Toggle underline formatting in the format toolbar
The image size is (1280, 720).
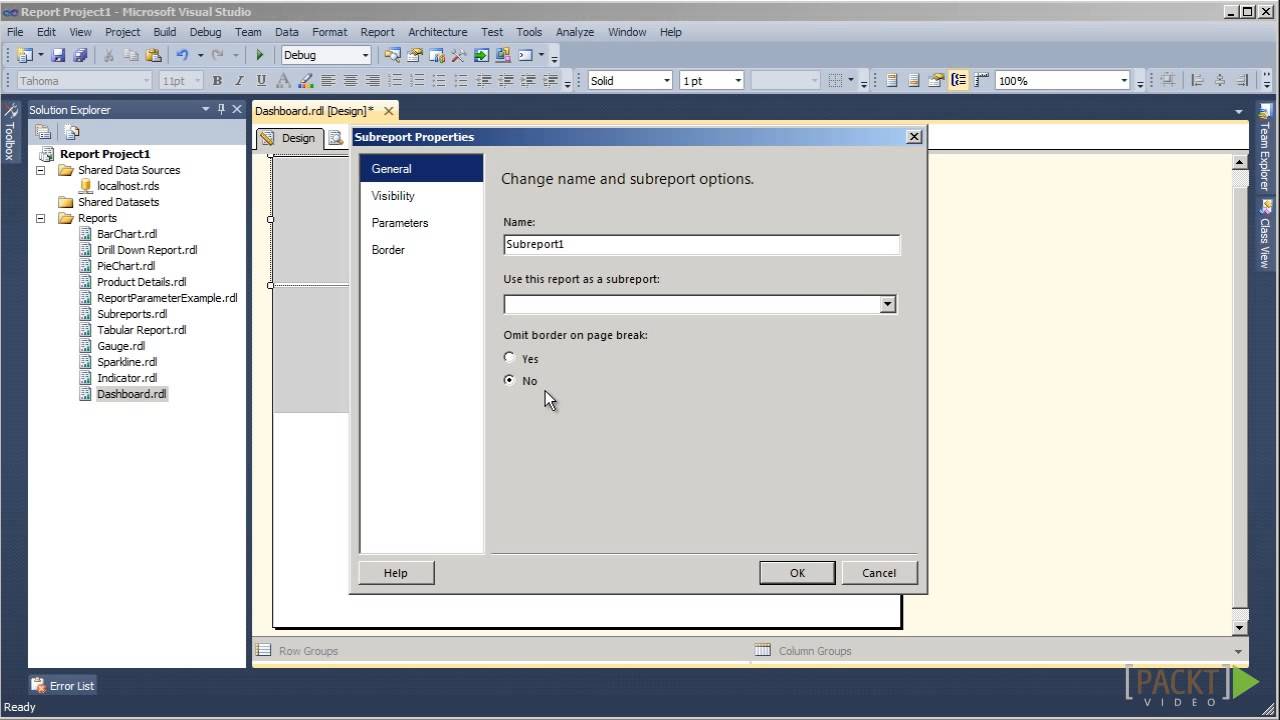coord(261,81)
